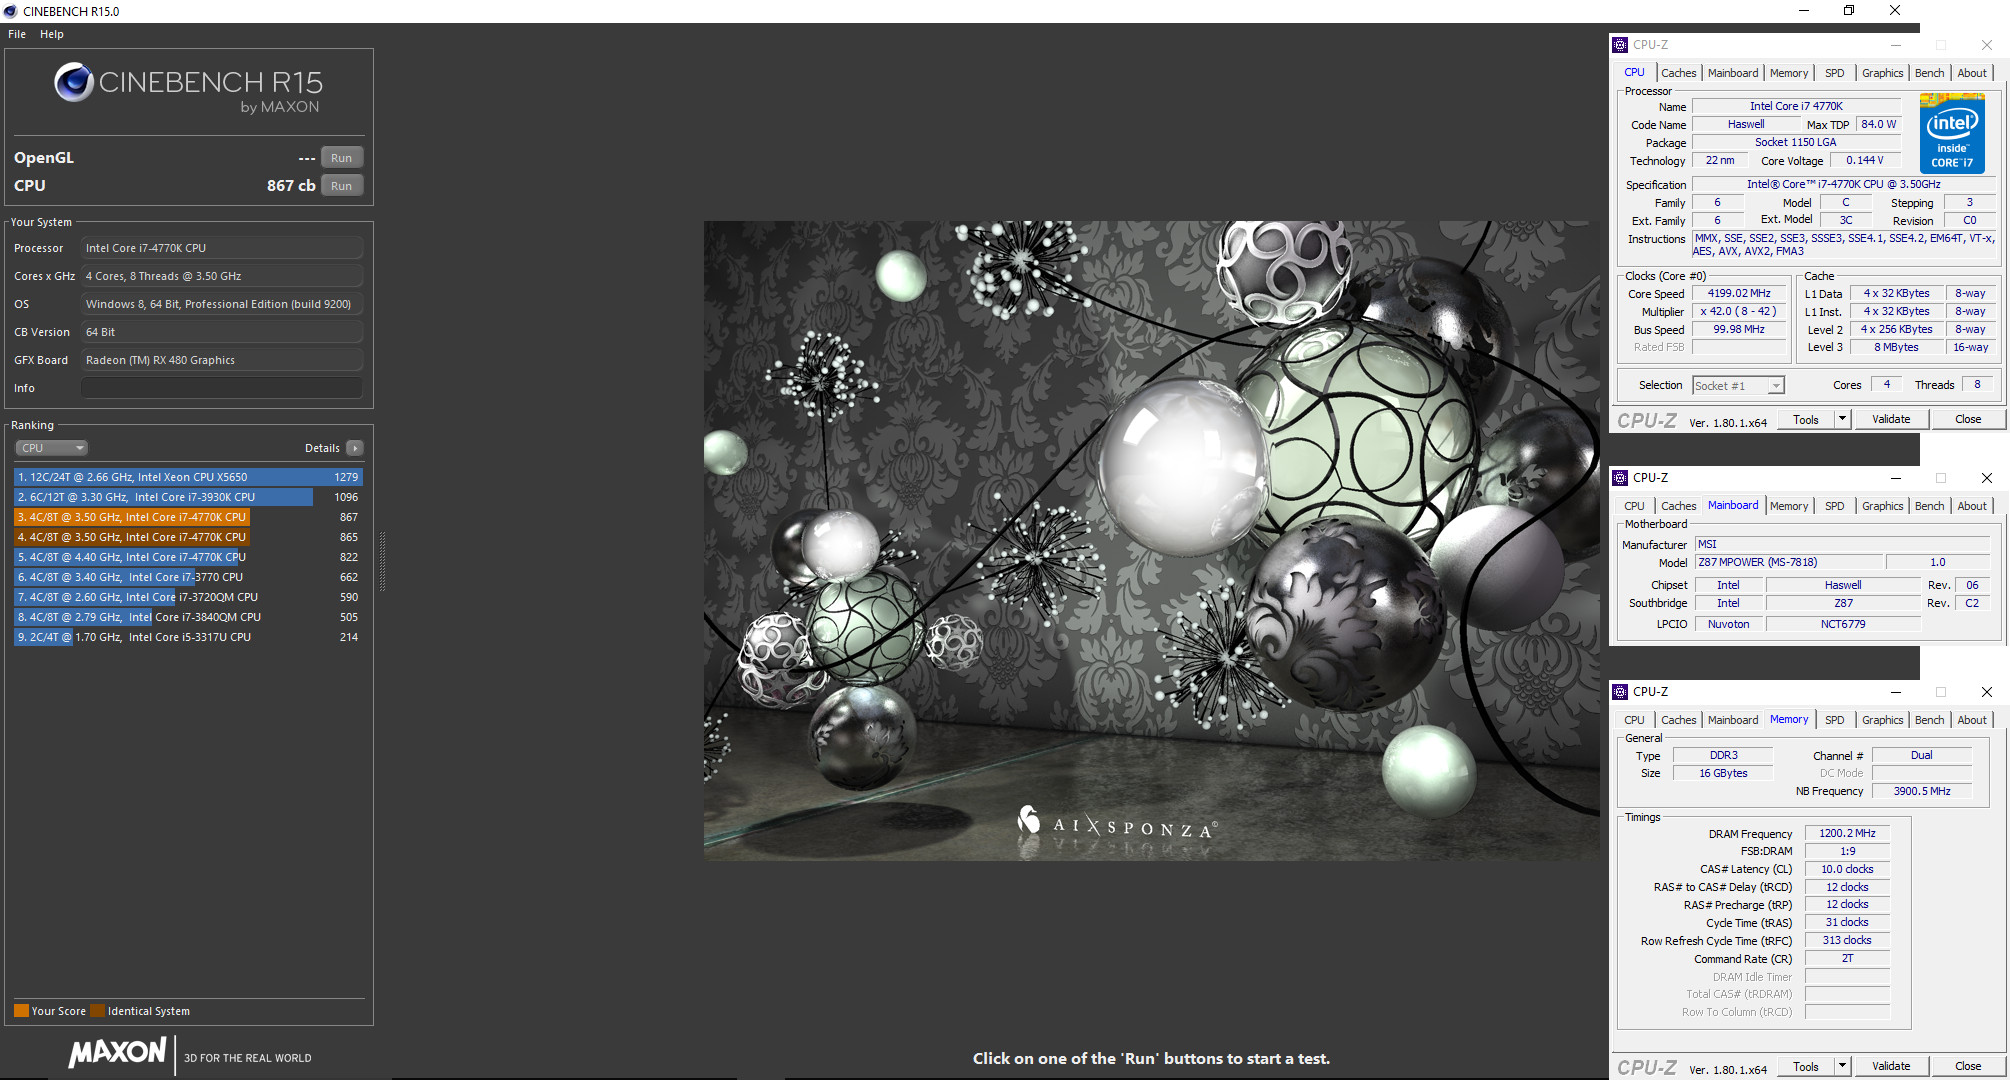Open Socket #1 selection dropdown in CPU-Z
The width and height of the screenshot is (2010, 1080).
coord(1738,386)
